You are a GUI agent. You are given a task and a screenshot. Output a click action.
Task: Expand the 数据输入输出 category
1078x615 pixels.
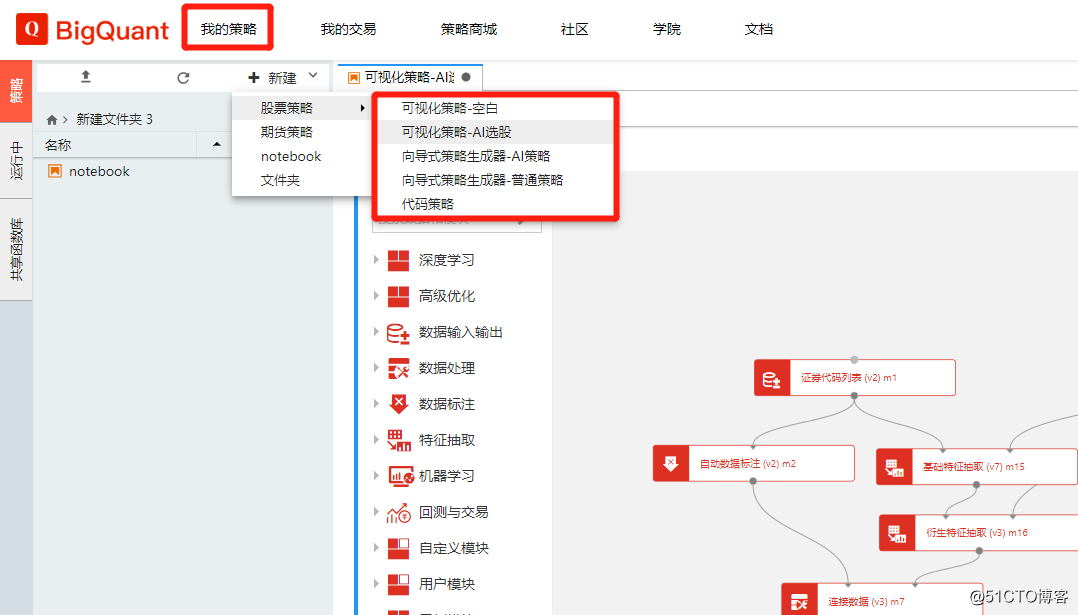(x=376, y=332)
